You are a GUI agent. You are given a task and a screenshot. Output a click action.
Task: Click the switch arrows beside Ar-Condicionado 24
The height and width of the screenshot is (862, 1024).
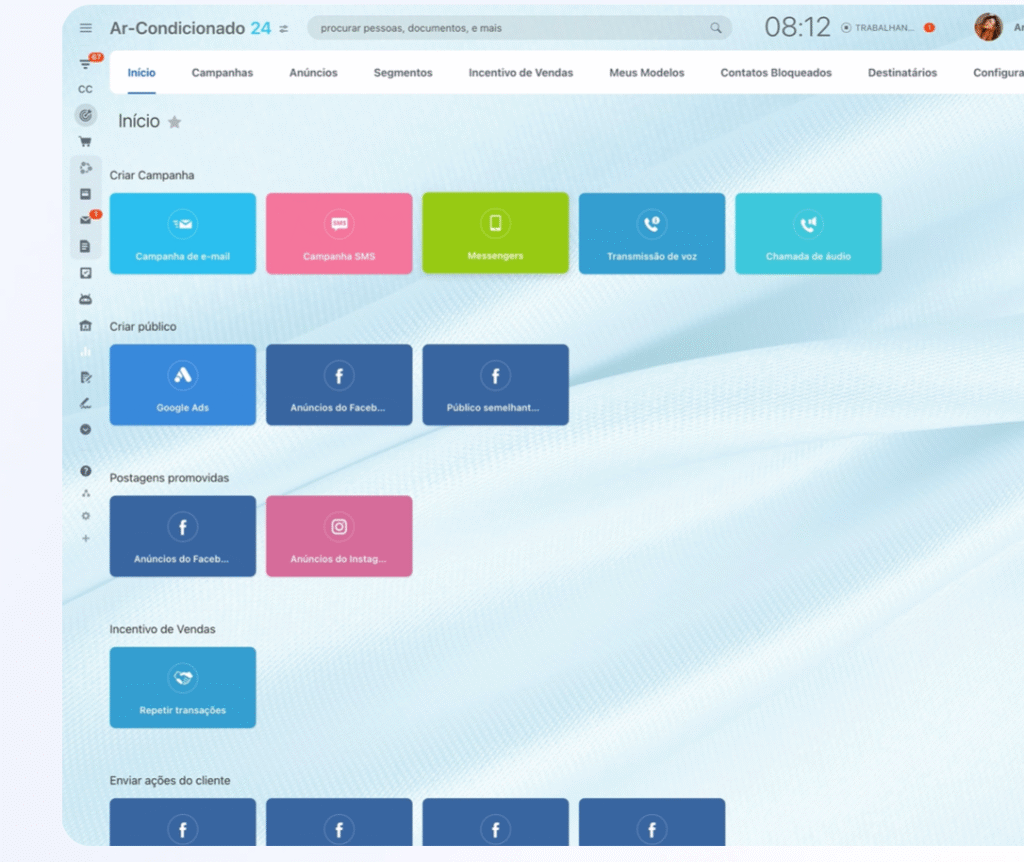pos(284,29)
